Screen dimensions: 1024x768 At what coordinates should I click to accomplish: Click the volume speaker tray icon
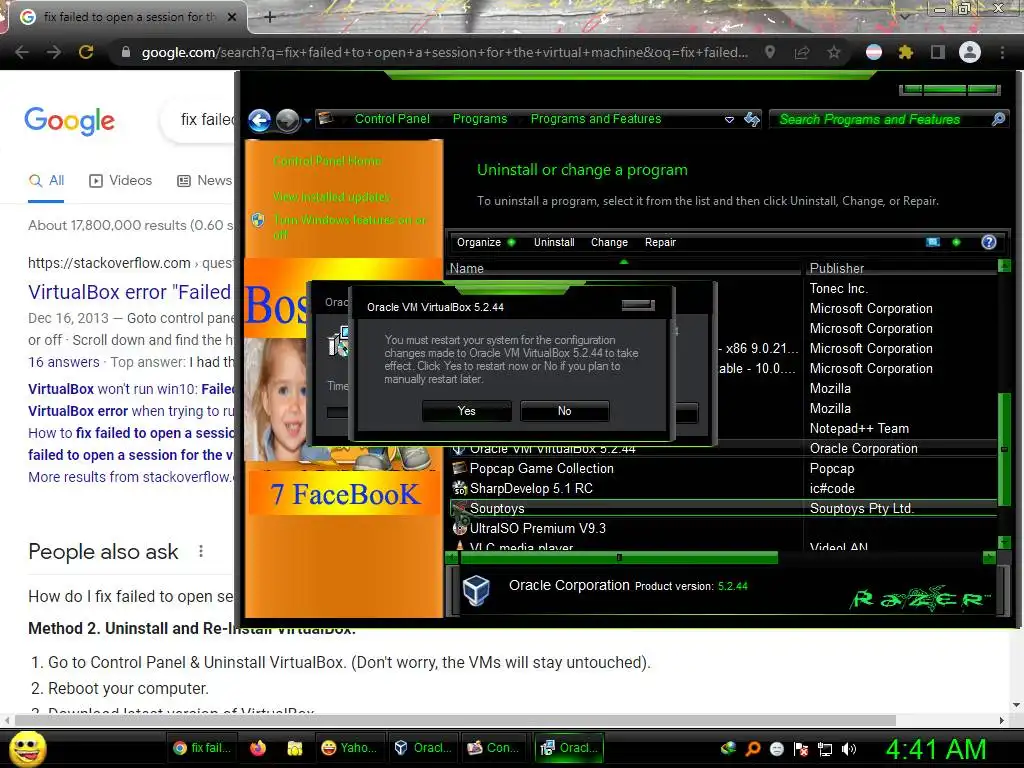tap(849, 749)
